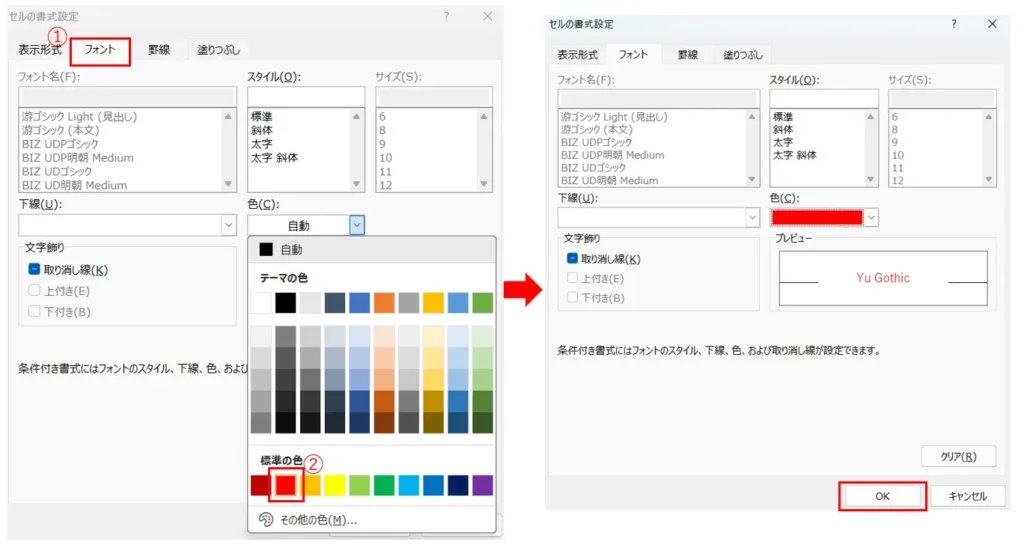This screenshot has height=548, width=1024.
Task: Choose the top-row green theme color
Action: [483, 303]
